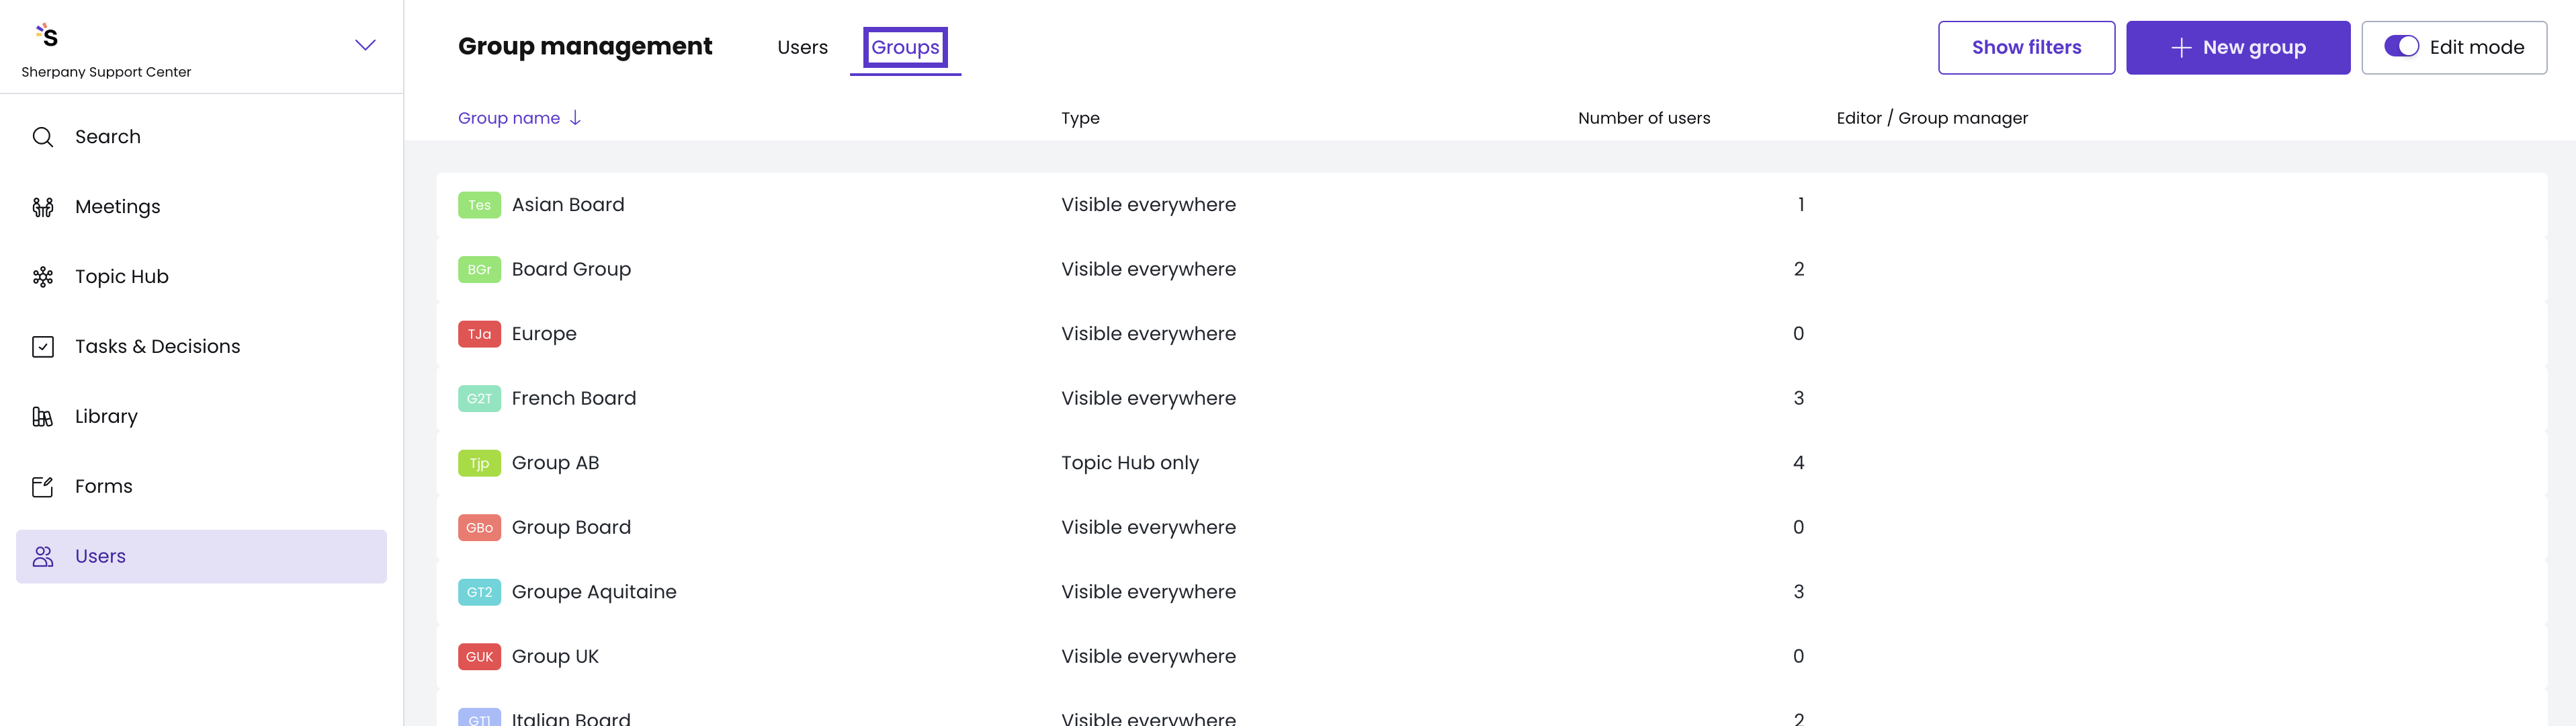
Task: Select the Groups tab
Action: click(904, 47)
